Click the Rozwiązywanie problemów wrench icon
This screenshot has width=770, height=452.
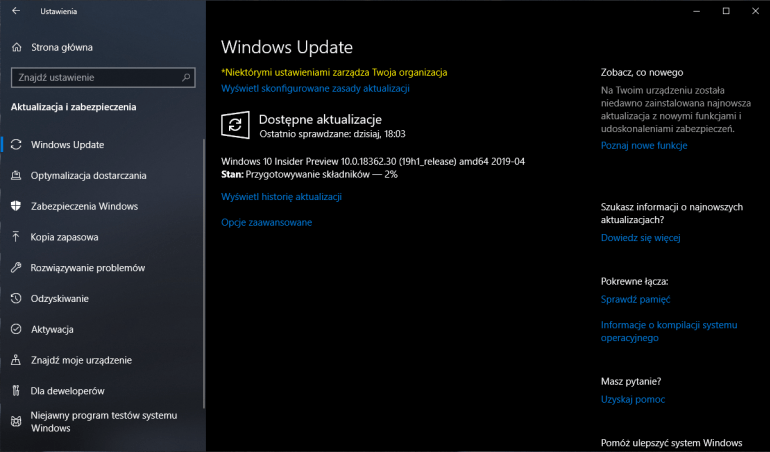16,268
